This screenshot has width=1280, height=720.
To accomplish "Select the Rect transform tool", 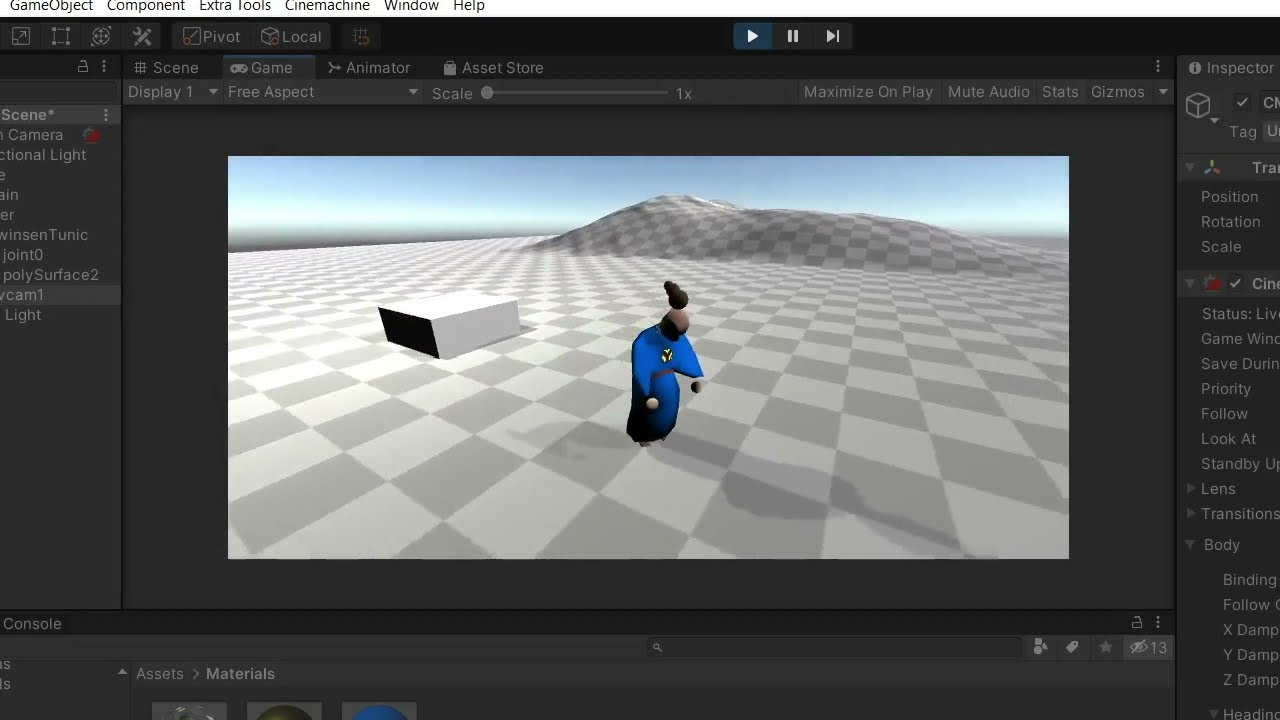I will pyautogui.click(x=61, y=37).
